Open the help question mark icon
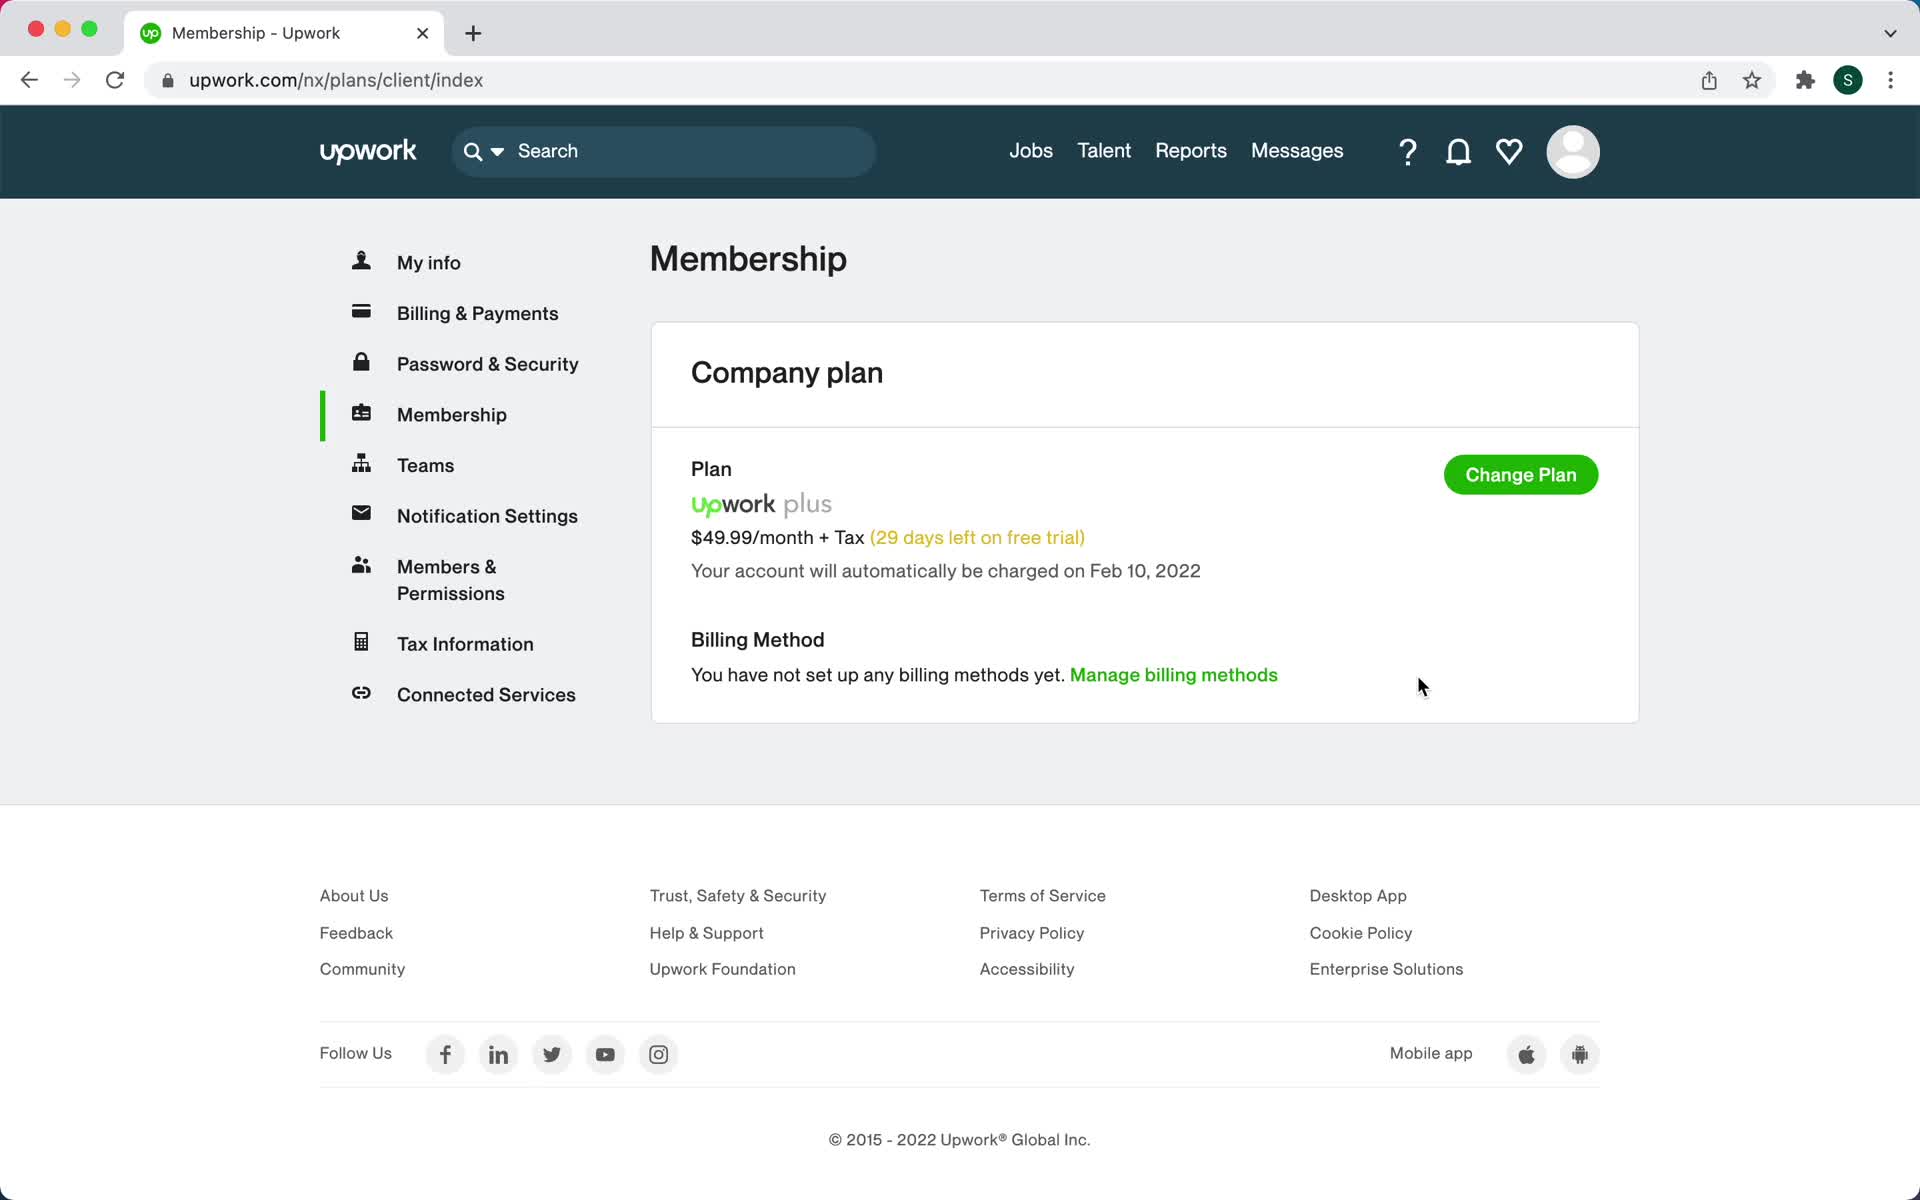The height and width of the screenshot is (1200, 1920). tap(1407, 152)
